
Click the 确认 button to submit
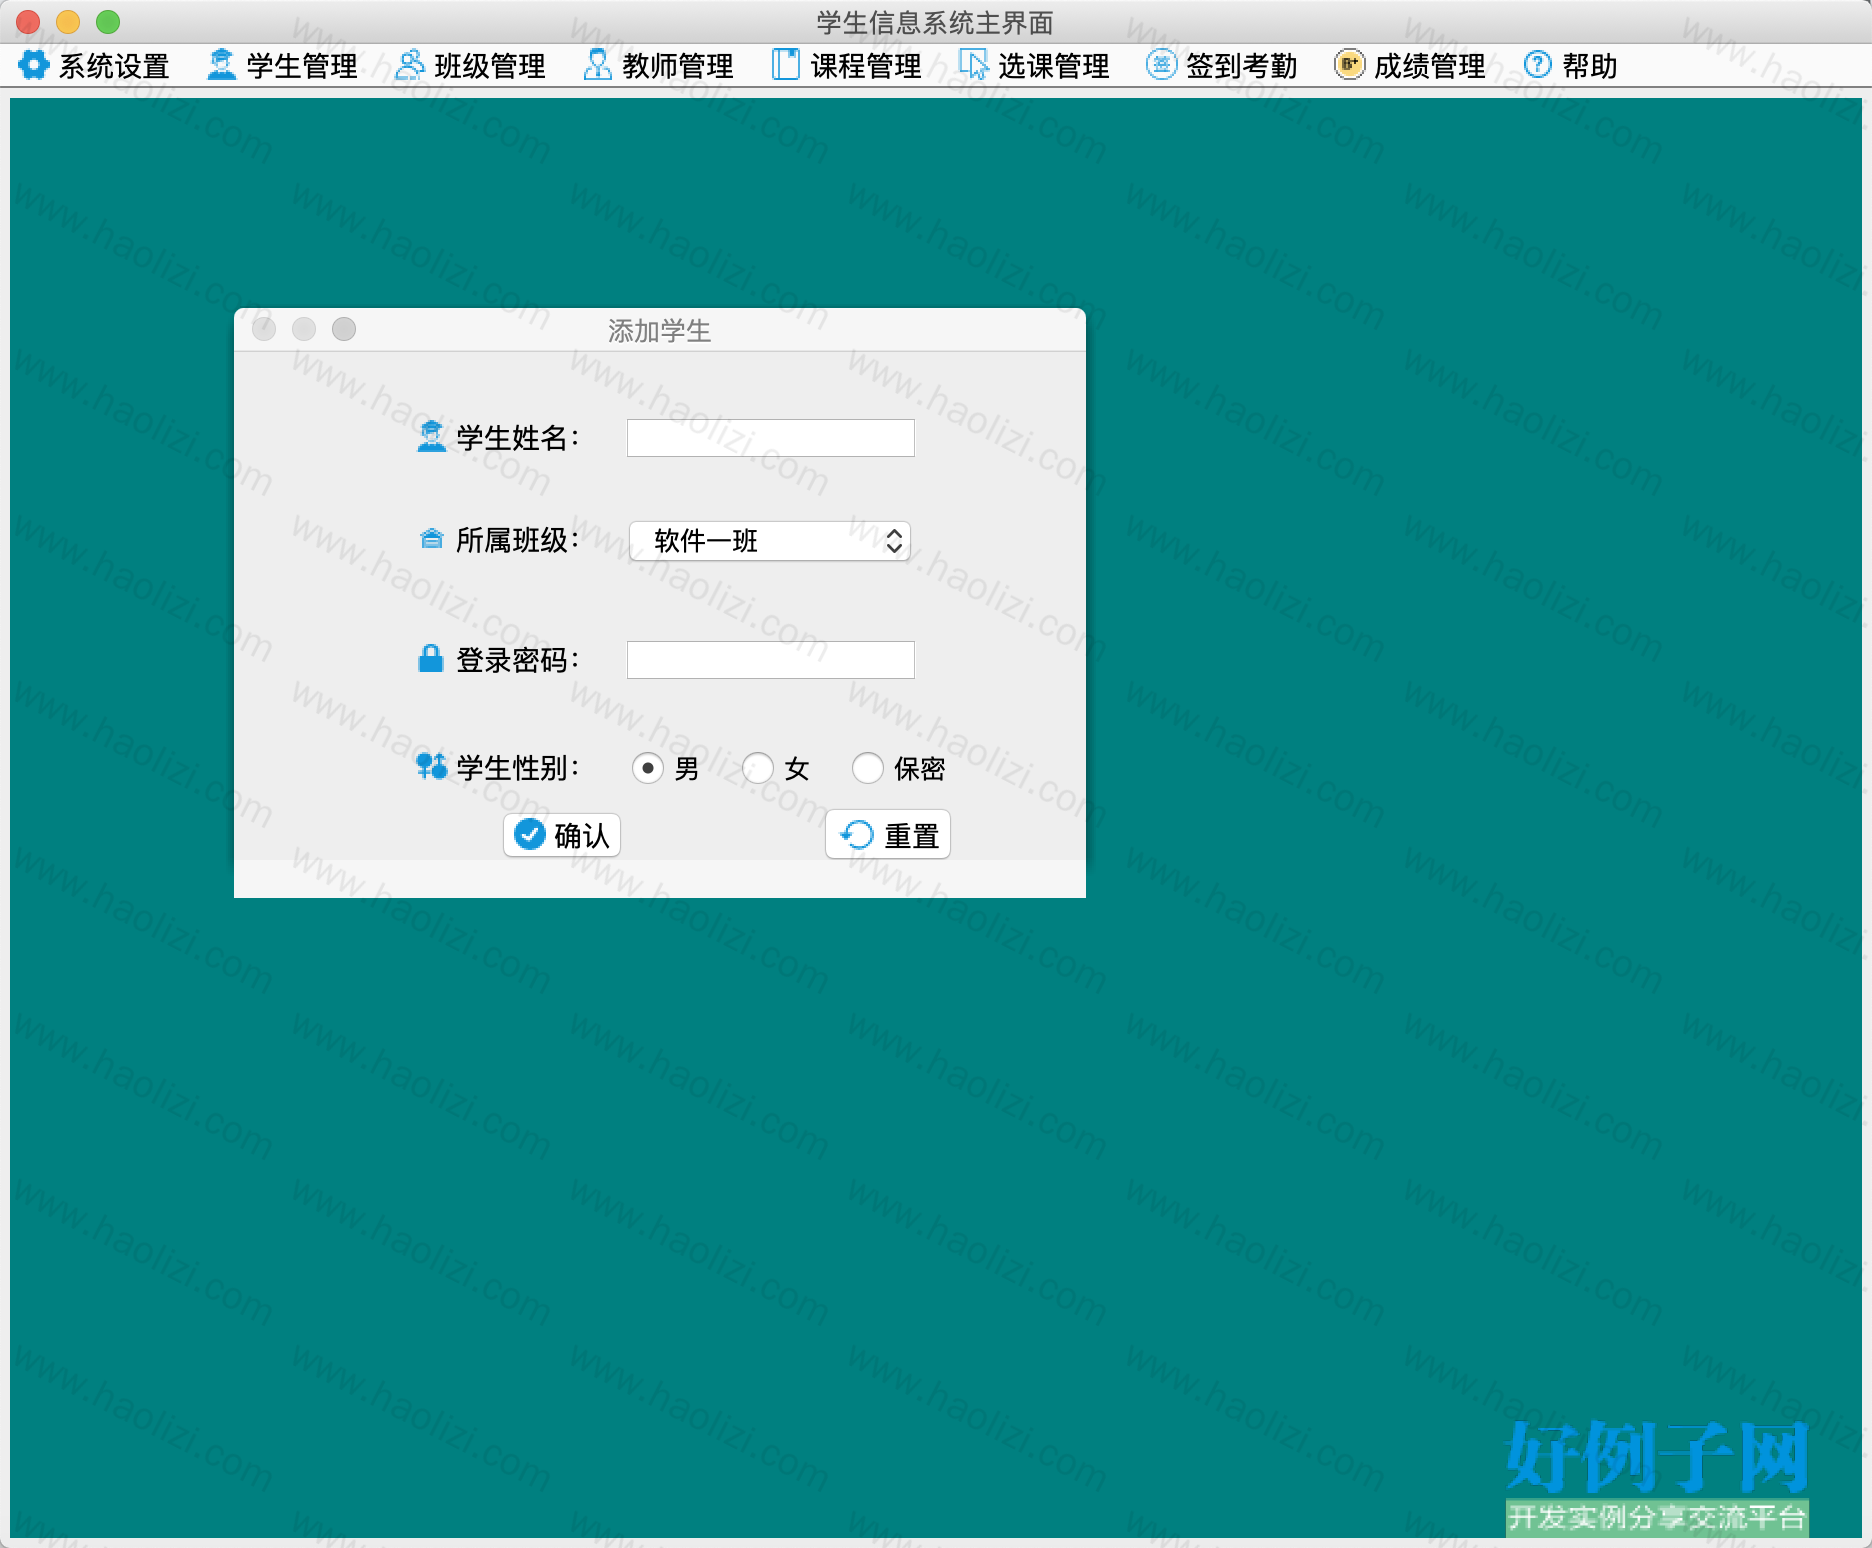tap(562, 835)
